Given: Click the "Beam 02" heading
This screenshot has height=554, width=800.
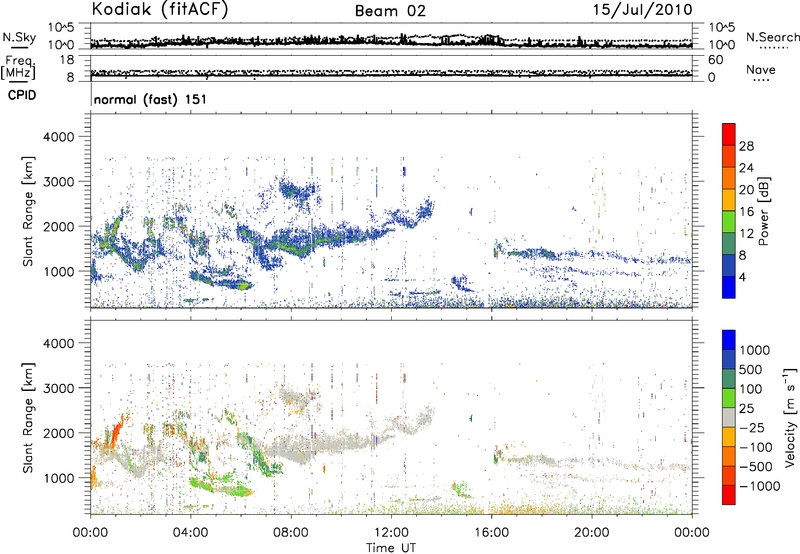Looking at the screenshot, I should 390,11.
